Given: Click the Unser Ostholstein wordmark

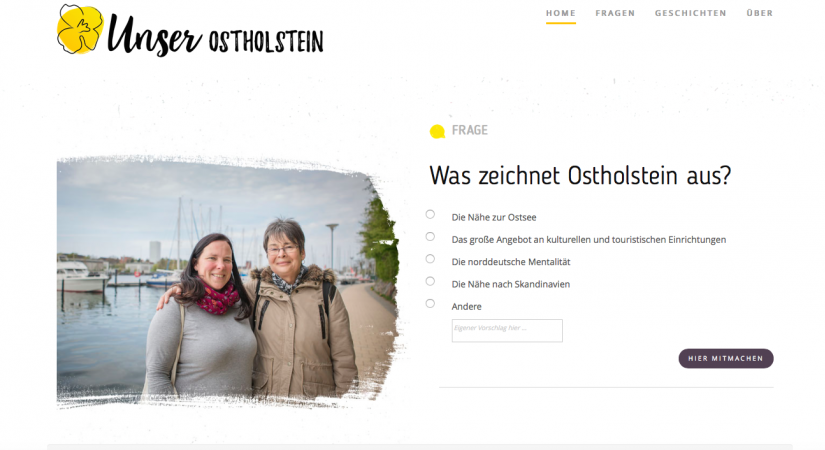Looking at the screenshot, I should click(215, 35).
